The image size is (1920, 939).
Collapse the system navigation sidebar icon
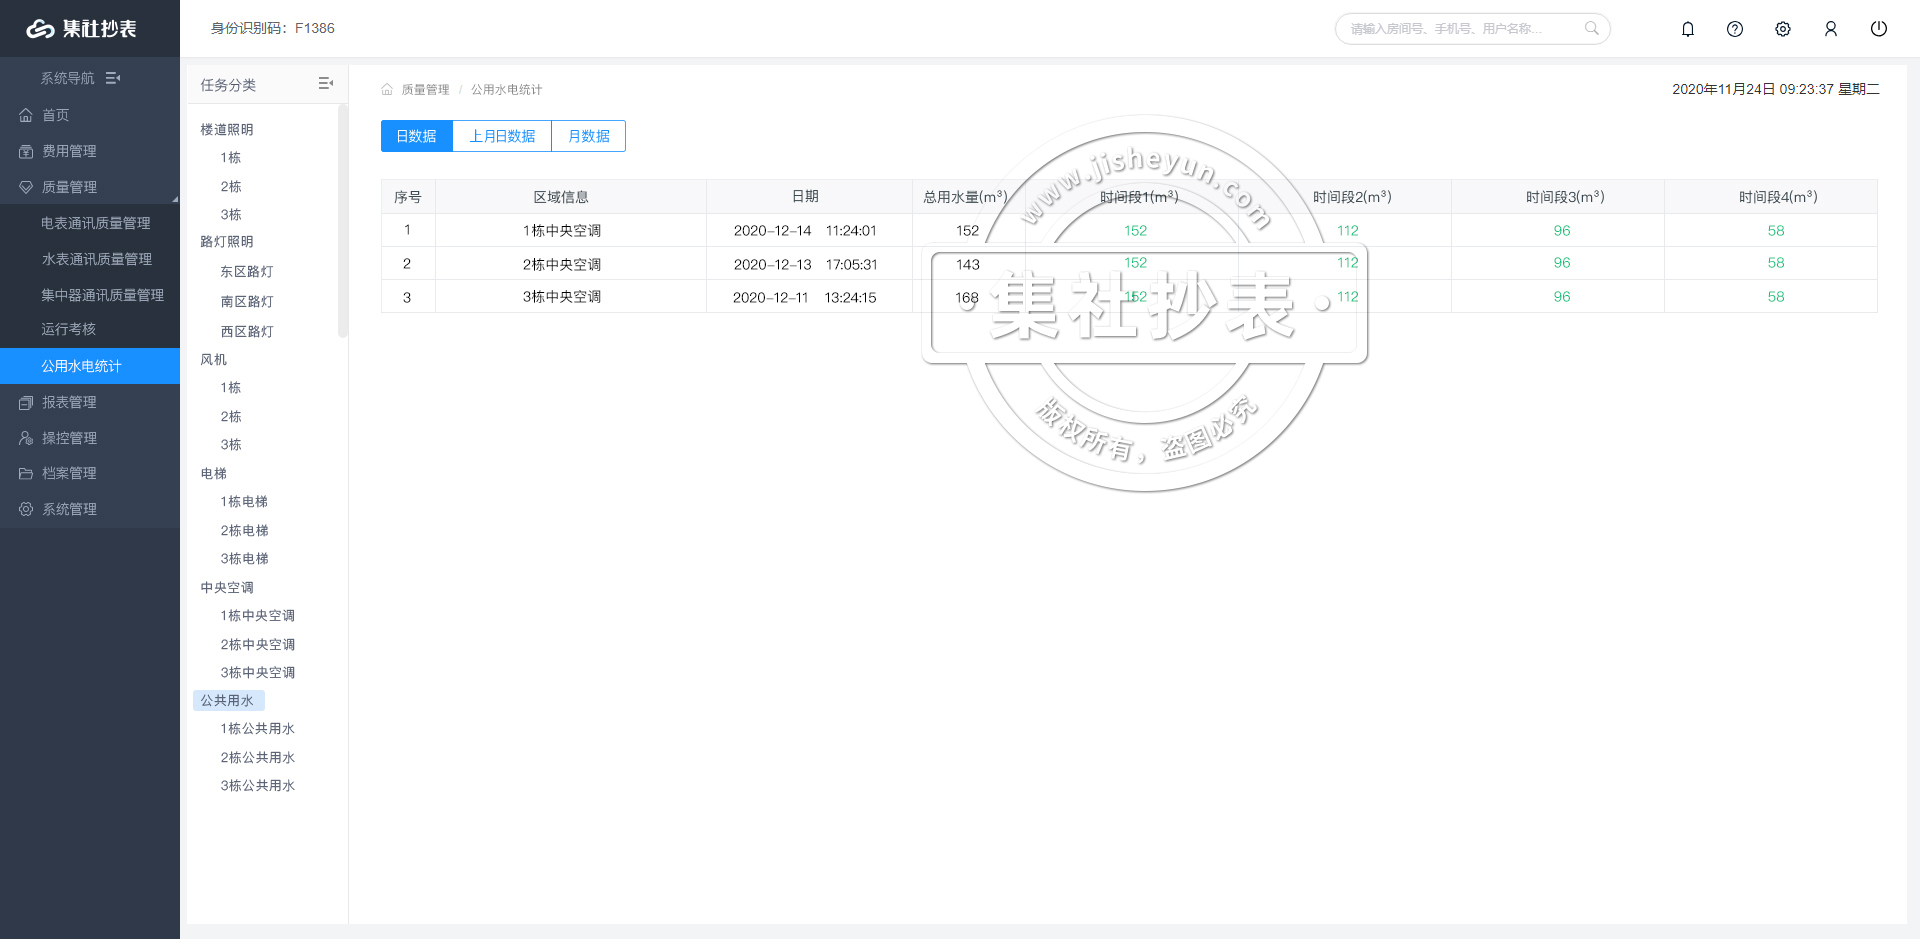pyautogui.click(x=113, y=78)
